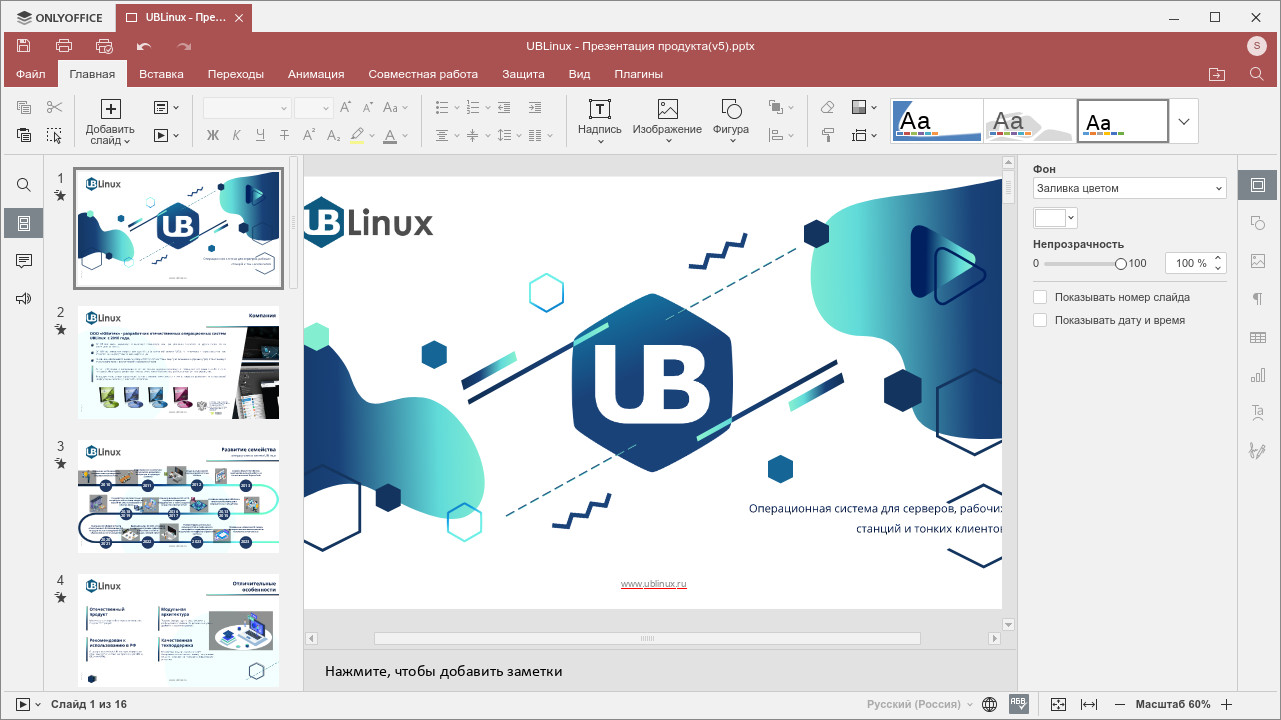Switch to the Совместная работа tab
The height and width of the screenshot is (720, 1281).
(x=423, y=74)
